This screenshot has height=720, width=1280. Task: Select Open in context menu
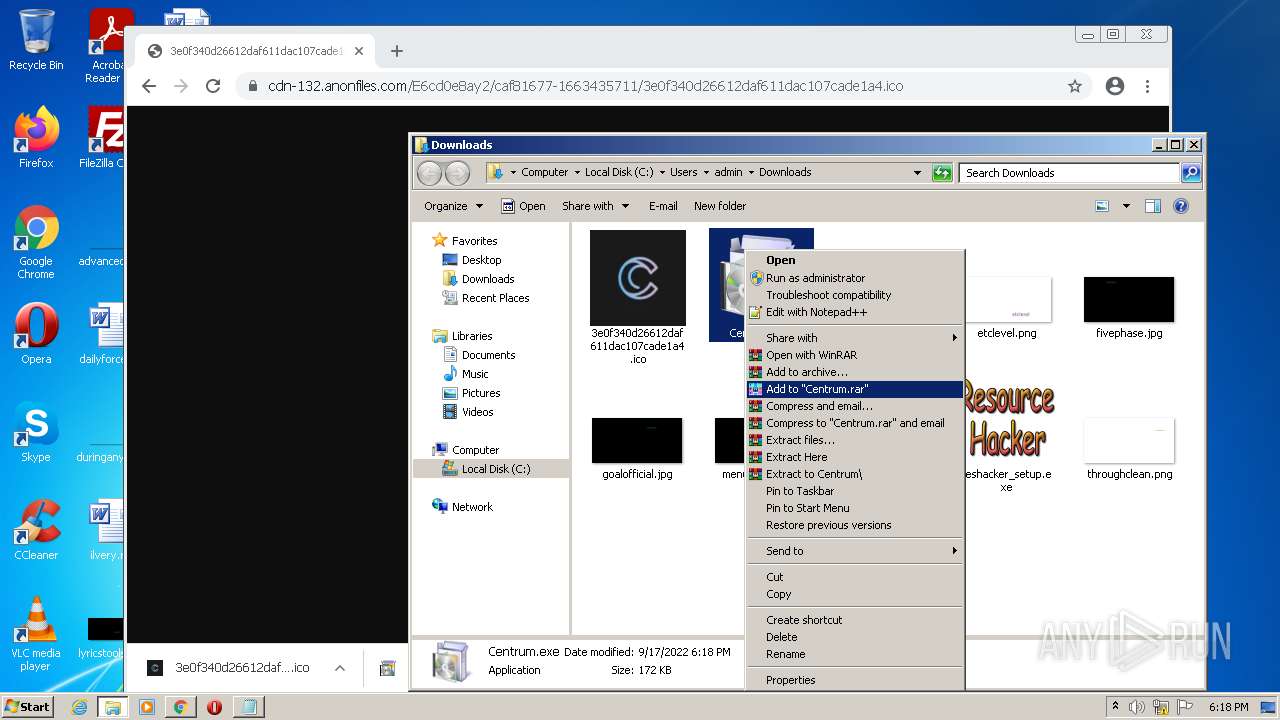point(855,260)
